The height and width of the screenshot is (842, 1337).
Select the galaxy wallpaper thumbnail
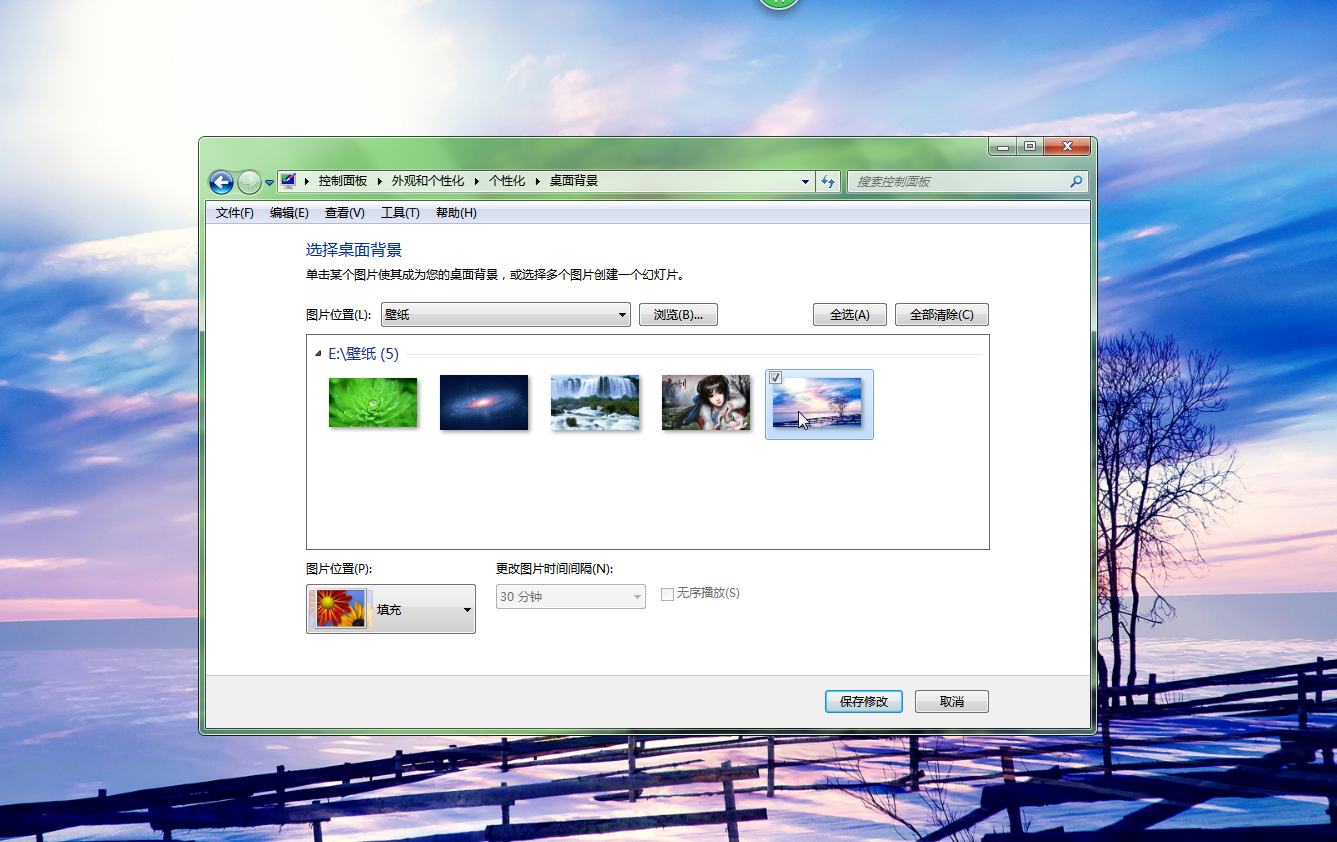(x=484, y=402)
